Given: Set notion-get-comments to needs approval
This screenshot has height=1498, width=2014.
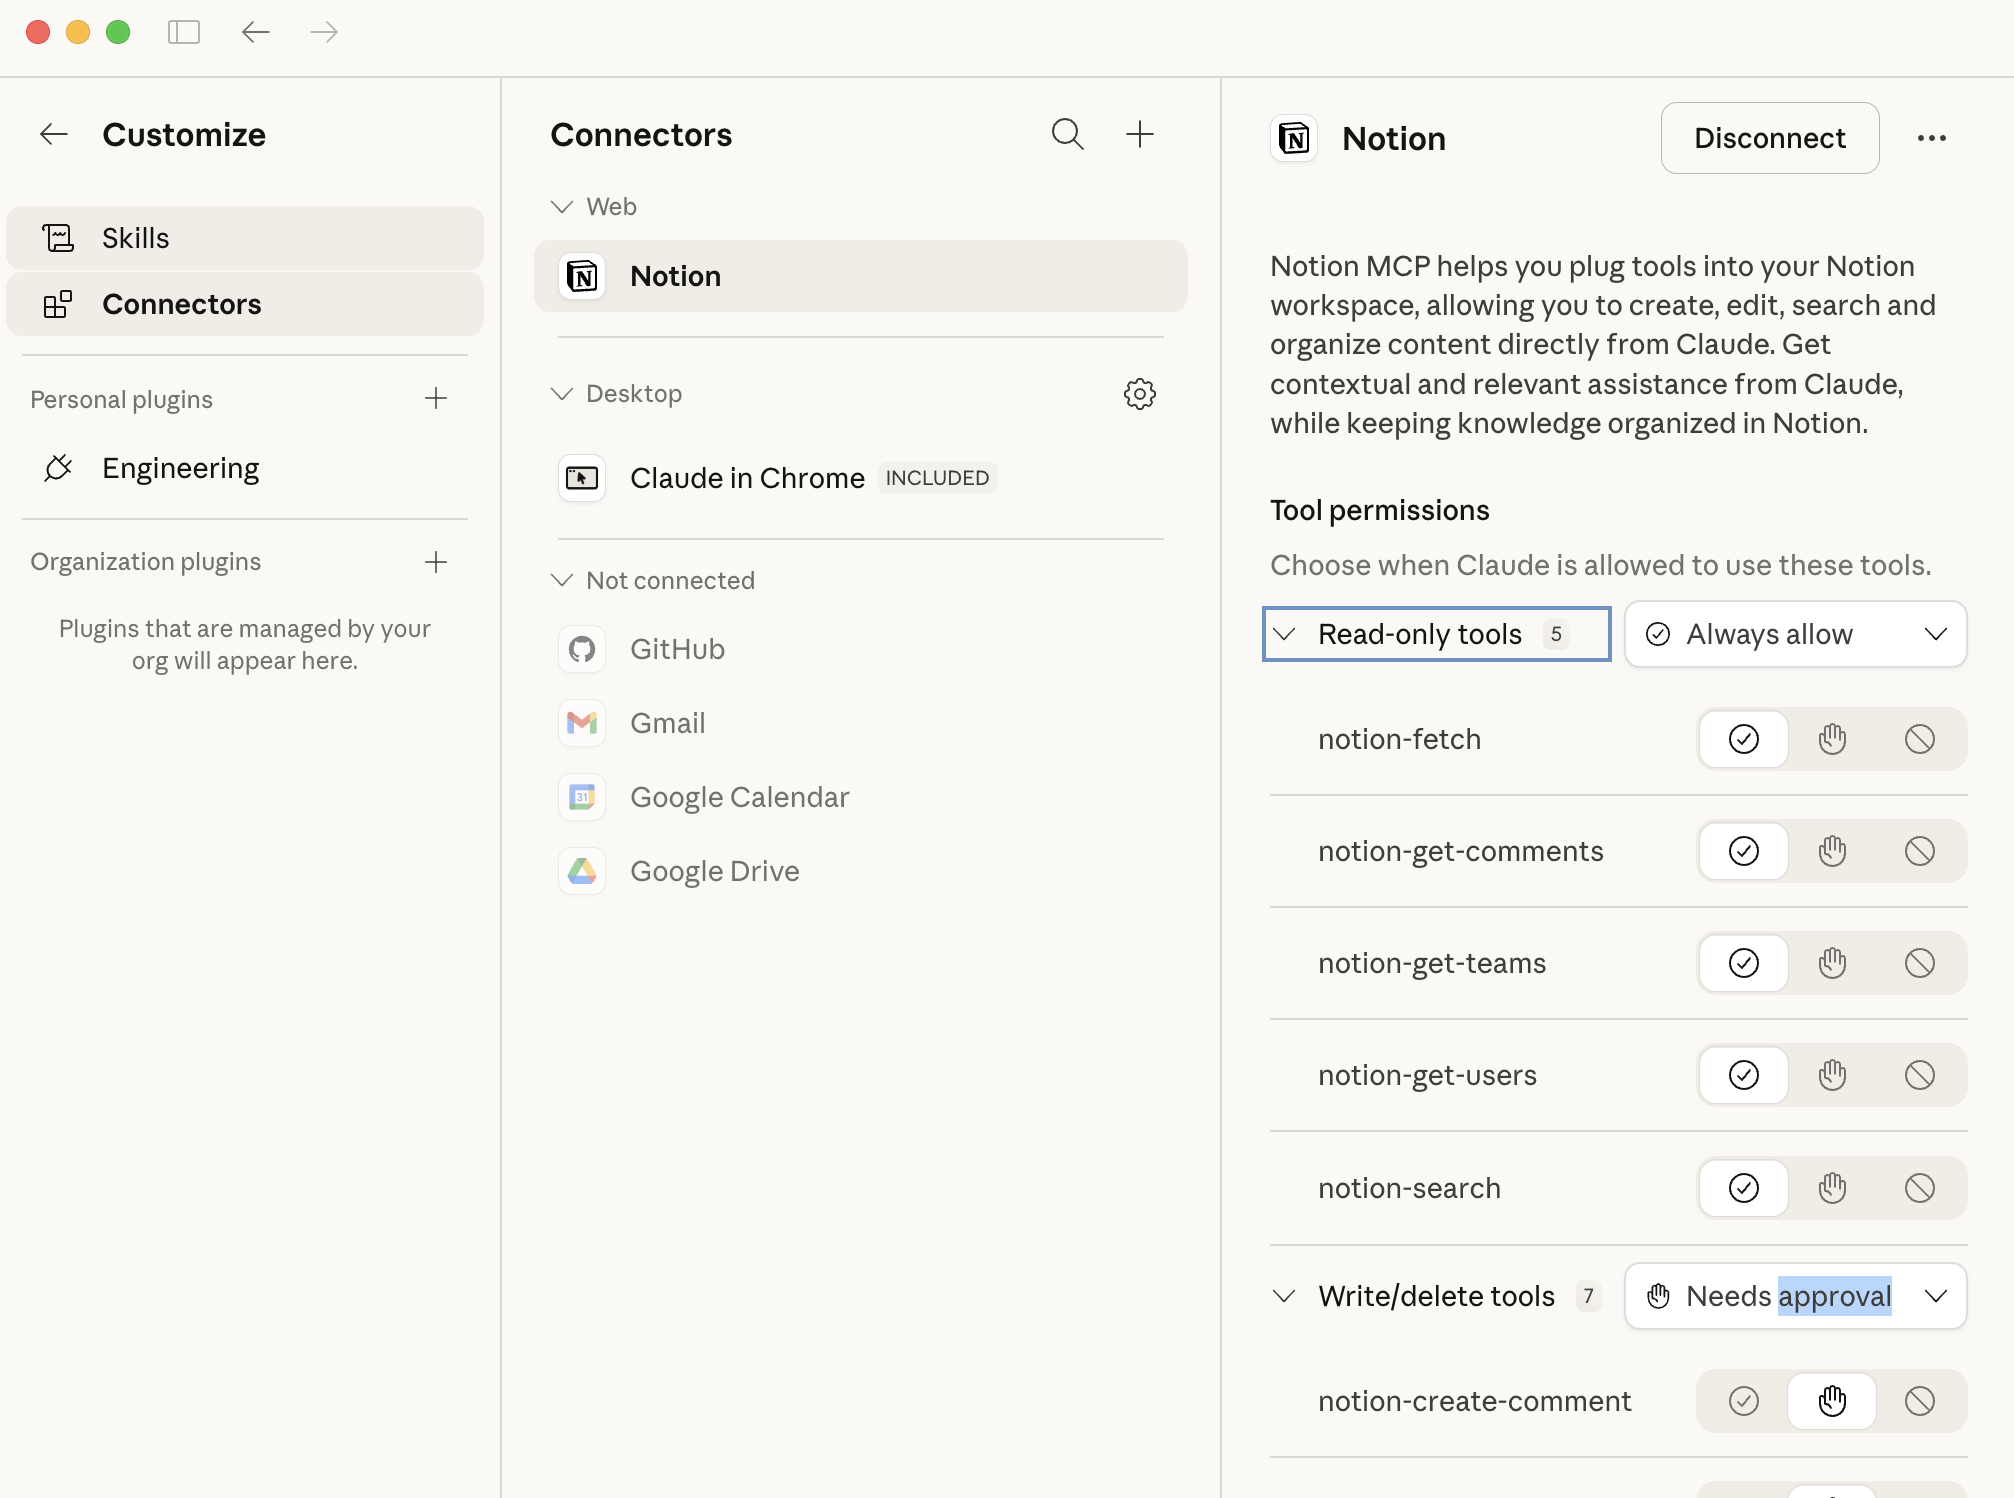Looking at the screenshot, I should (x=1832, y=851).
